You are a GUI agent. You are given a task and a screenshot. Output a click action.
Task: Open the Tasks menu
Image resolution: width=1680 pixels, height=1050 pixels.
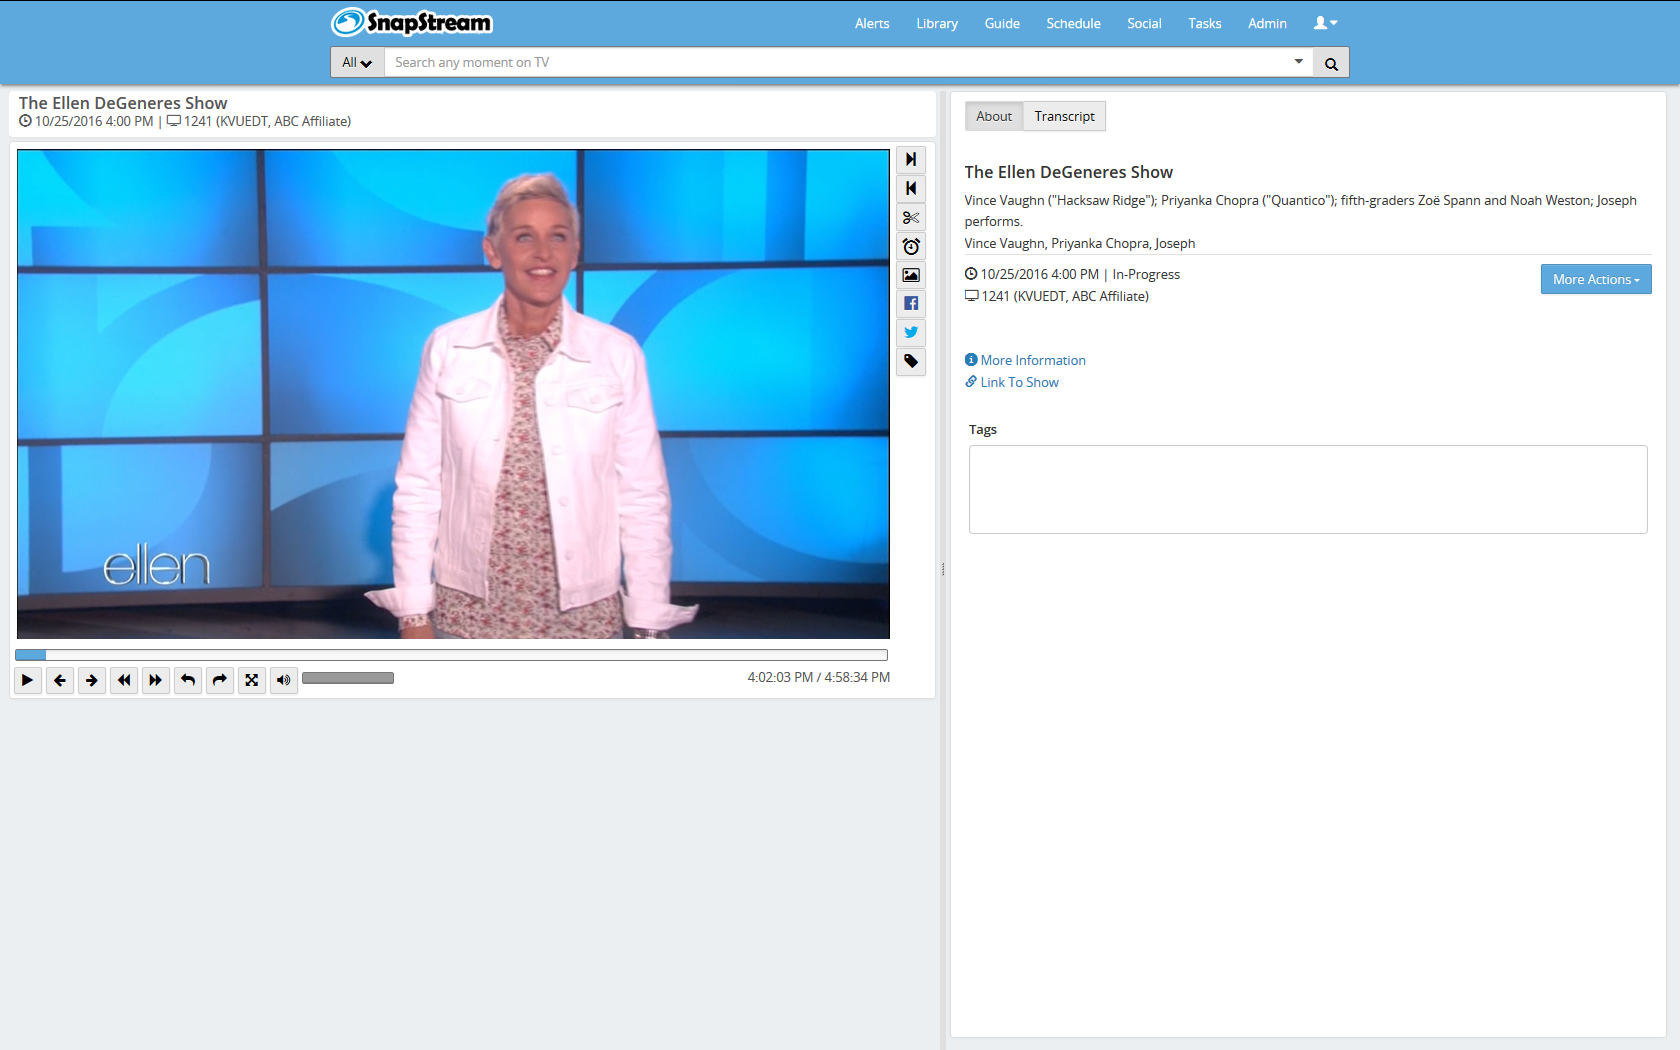[x=1205, y=23]
